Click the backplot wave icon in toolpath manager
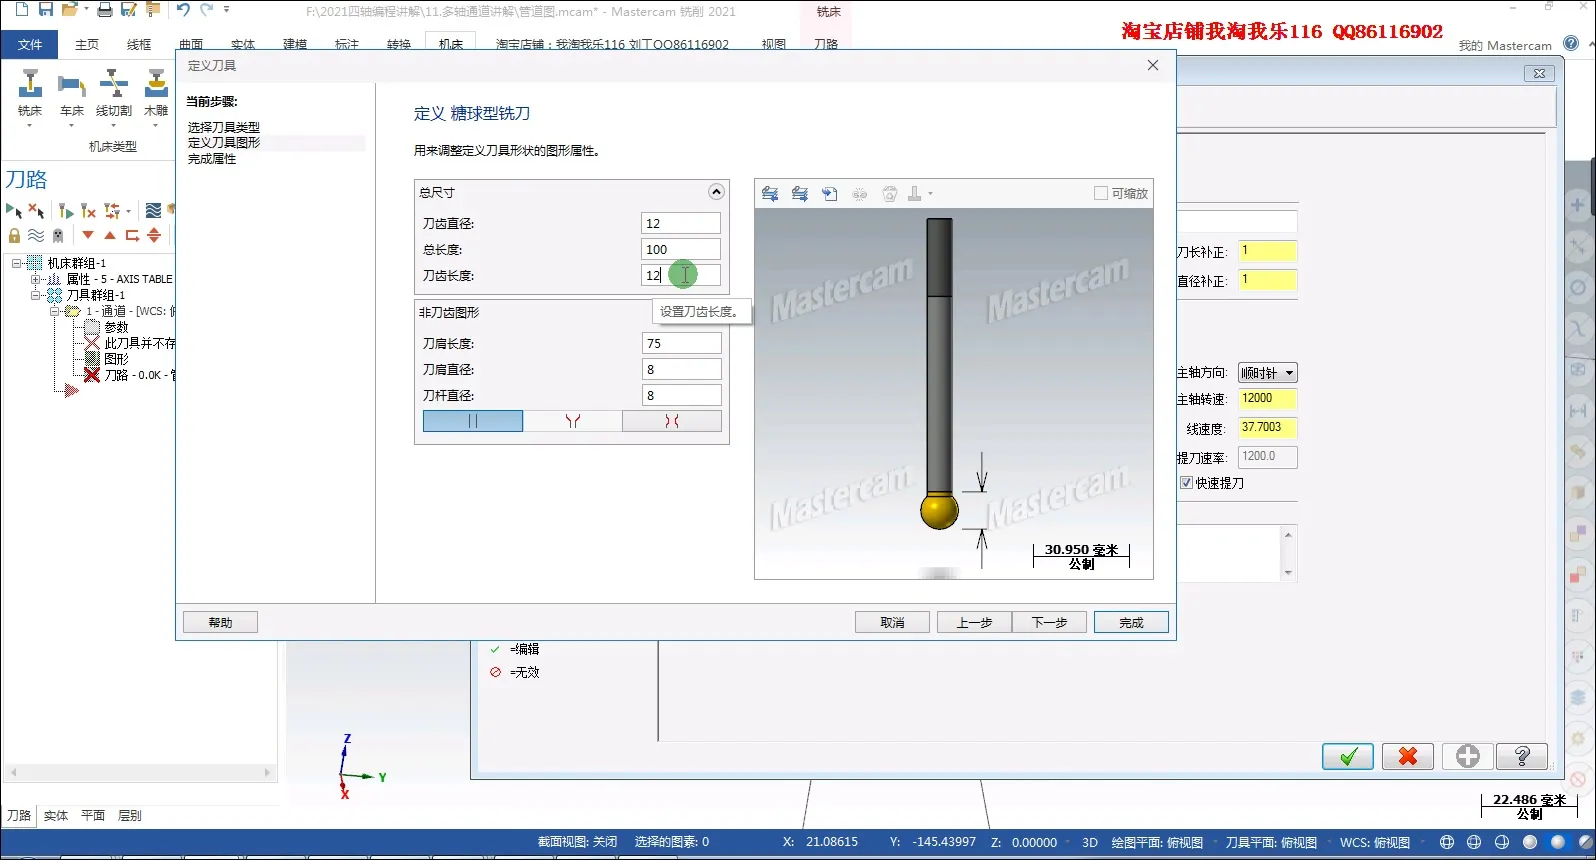 [153, 211]
